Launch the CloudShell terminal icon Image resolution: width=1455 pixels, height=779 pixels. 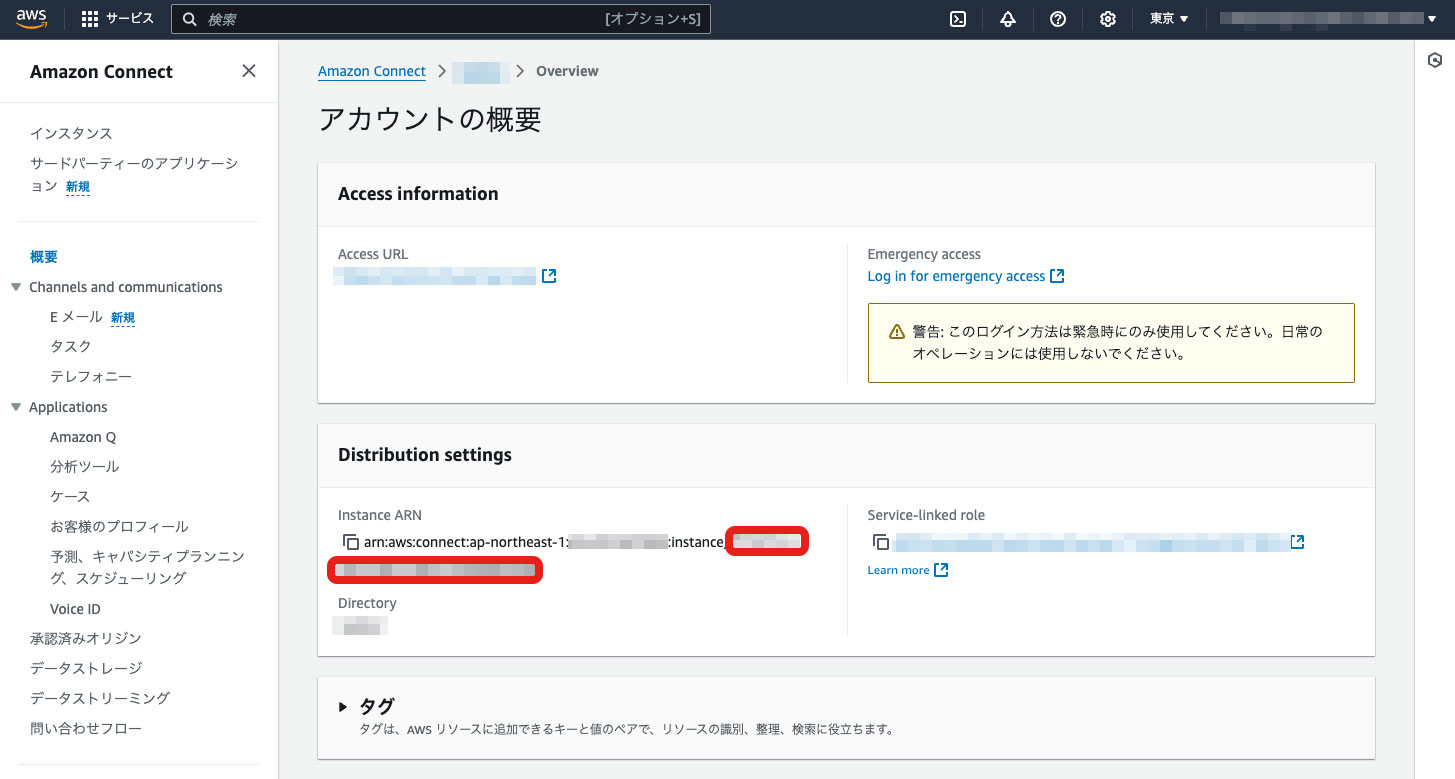coord(958,19)
